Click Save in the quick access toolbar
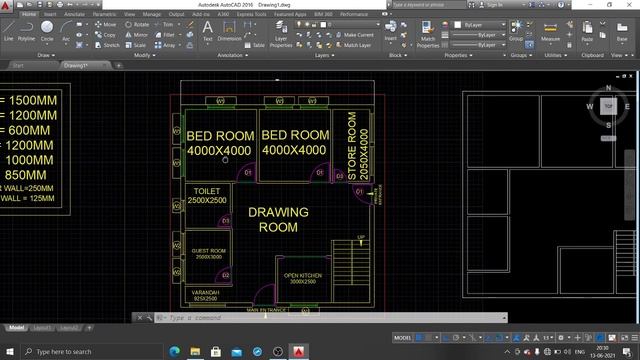The image size is (640, 360). (x=40, y=4)
